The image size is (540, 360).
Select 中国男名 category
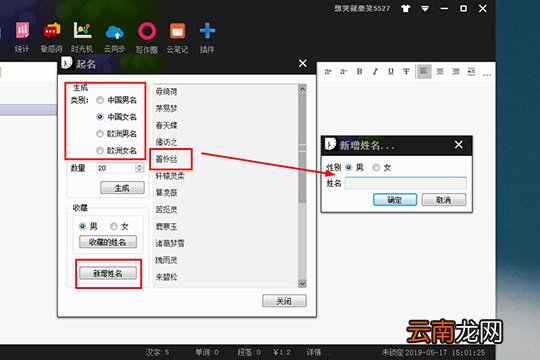click(x=100, y=100)
